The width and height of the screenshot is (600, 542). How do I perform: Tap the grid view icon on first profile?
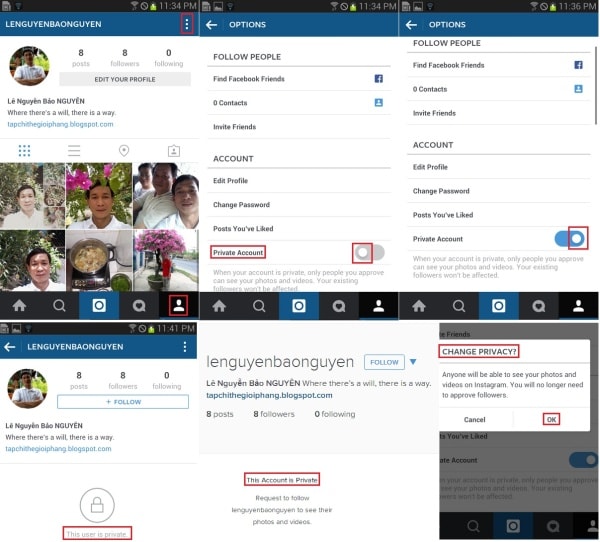(24, 151)
